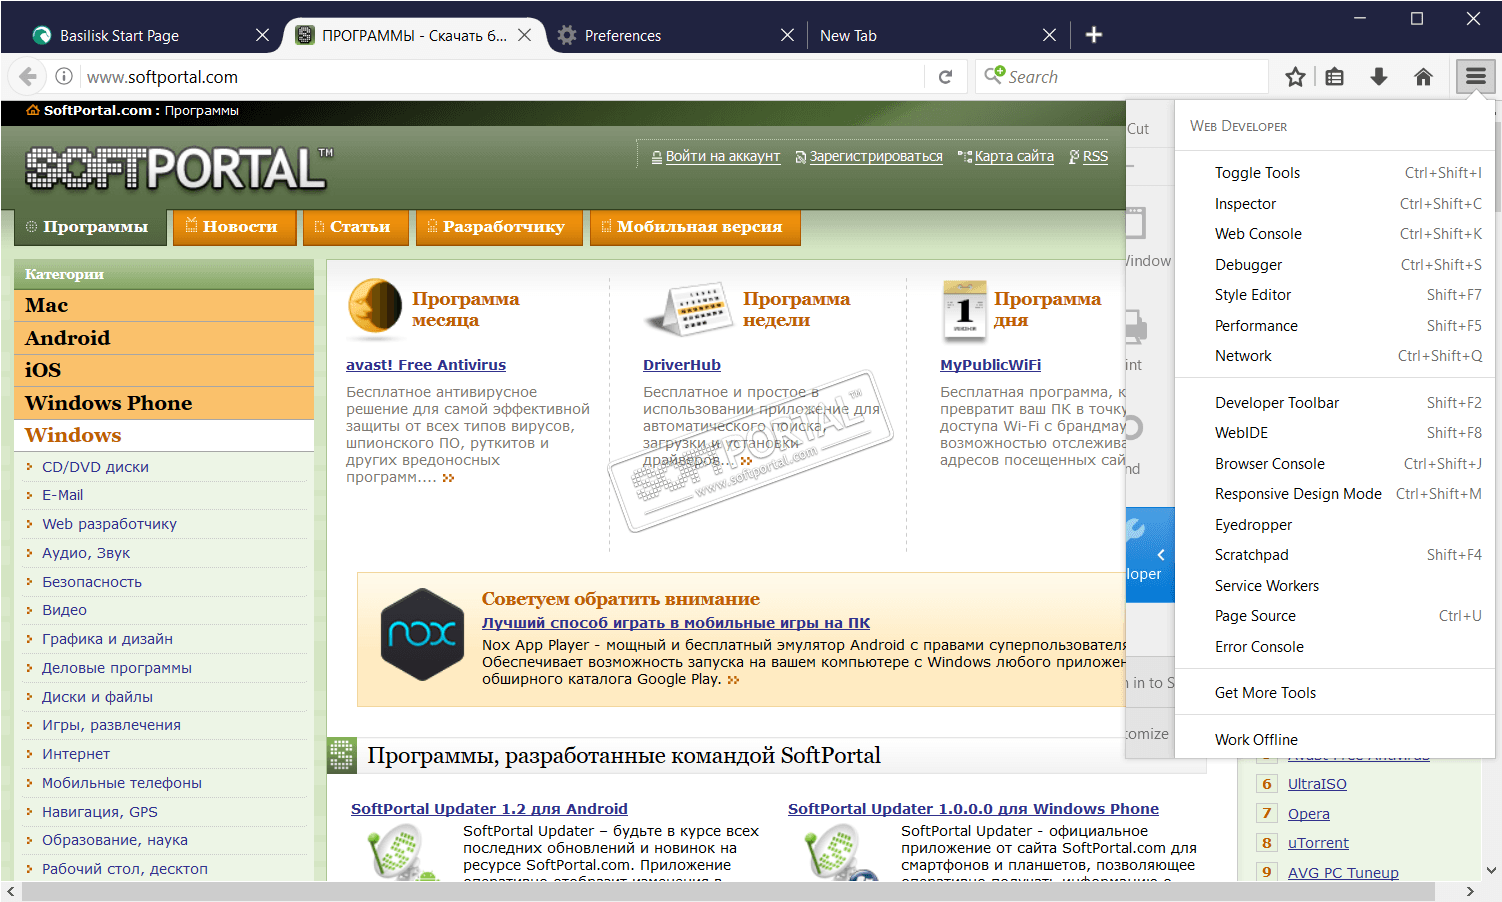
Task: Toggle Work Offline
Action: tap(1335, 740)
